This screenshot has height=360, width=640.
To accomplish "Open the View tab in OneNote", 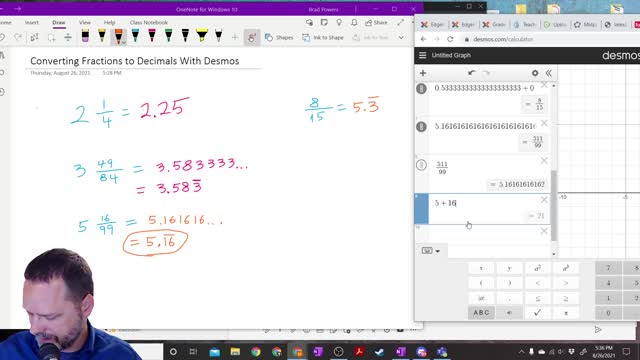I will (x=85, y=22).
